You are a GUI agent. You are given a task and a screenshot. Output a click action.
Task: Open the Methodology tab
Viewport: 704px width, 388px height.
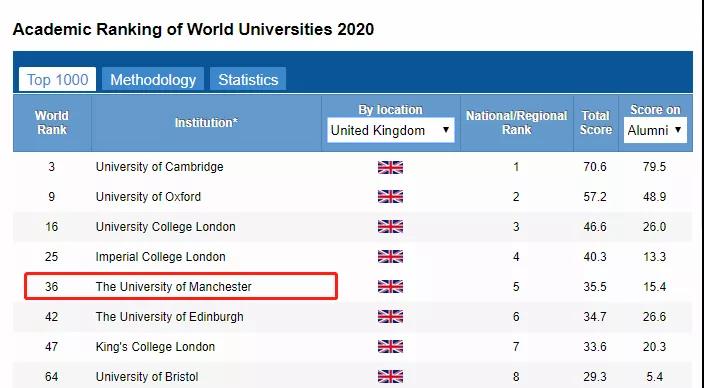(x=153, y=79)
